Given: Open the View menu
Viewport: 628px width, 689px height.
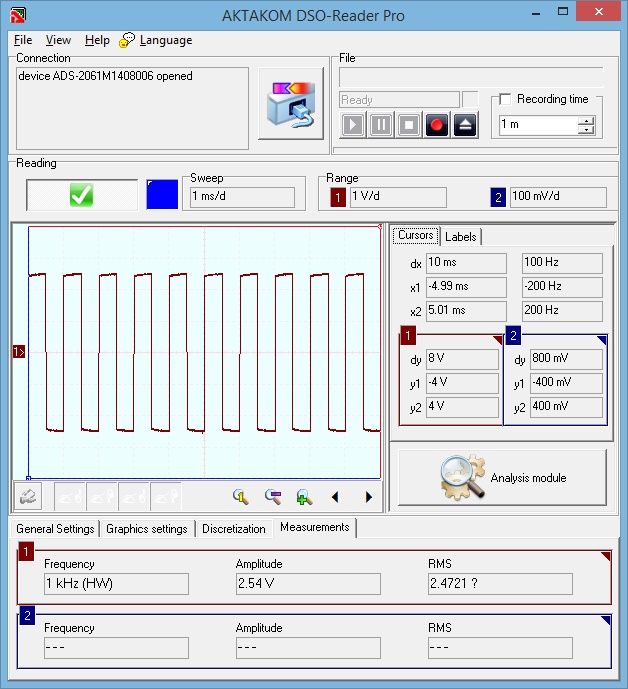Looking at the screenshot, I should click(x=58, y=40).
